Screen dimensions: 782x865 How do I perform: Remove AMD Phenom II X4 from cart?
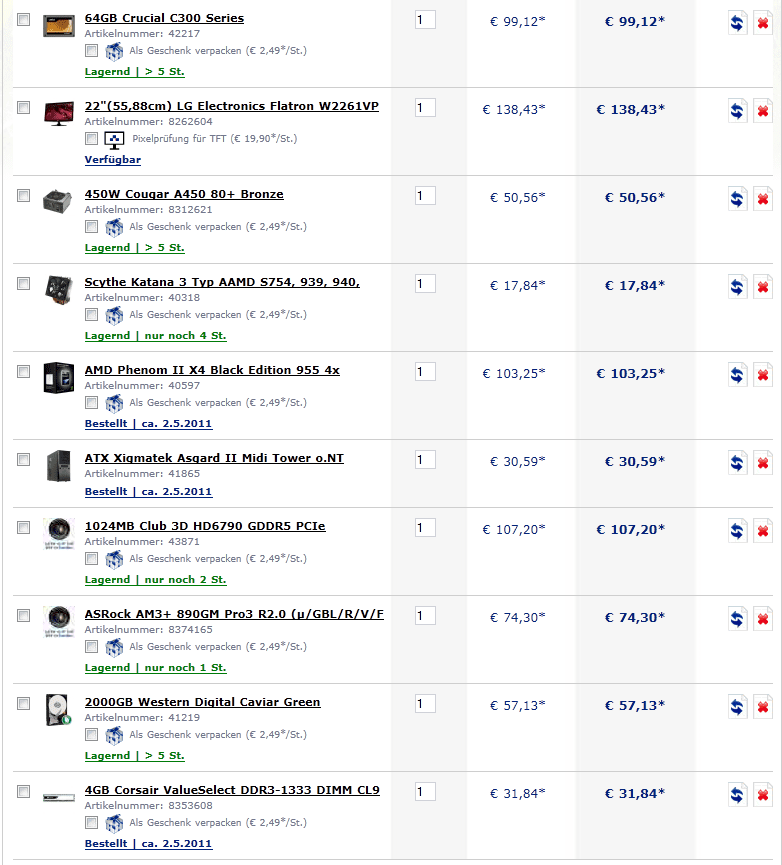[762, 376]
